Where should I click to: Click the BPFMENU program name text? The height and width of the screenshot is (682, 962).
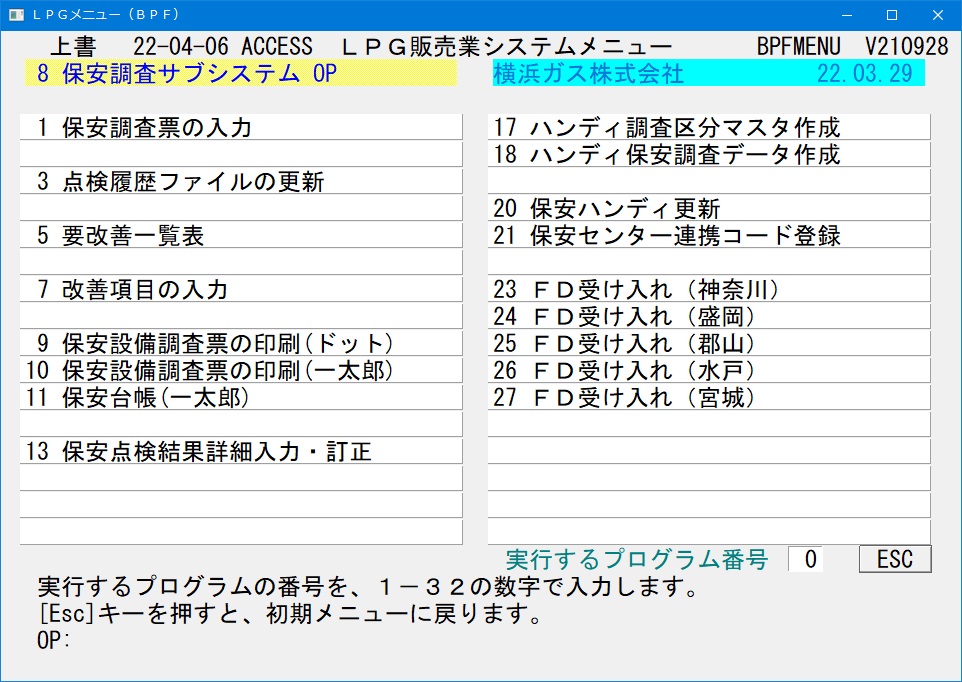tap(798, 47)
